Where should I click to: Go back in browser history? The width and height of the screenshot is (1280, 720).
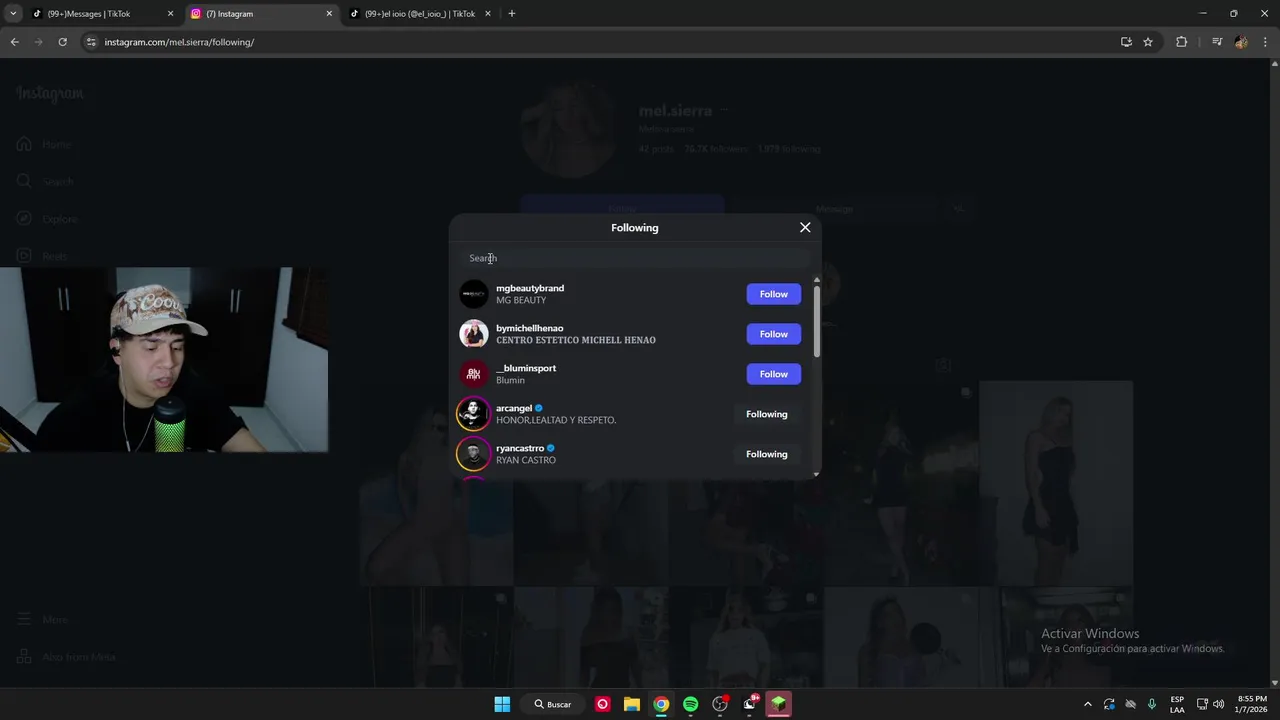tap(15, 42)
